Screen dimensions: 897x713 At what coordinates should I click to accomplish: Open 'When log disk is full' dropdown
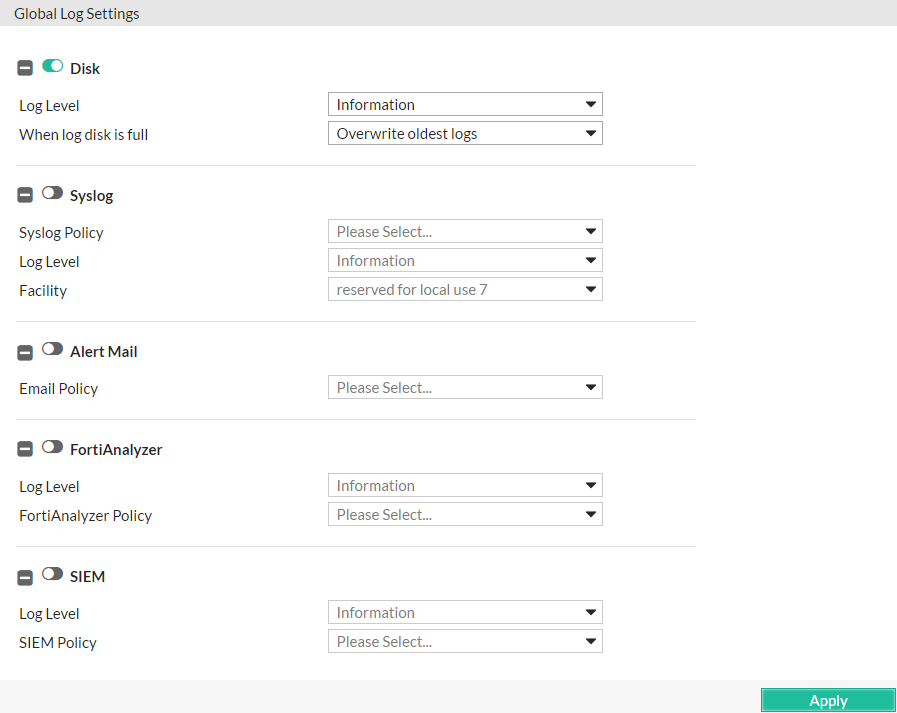[465, 133]
